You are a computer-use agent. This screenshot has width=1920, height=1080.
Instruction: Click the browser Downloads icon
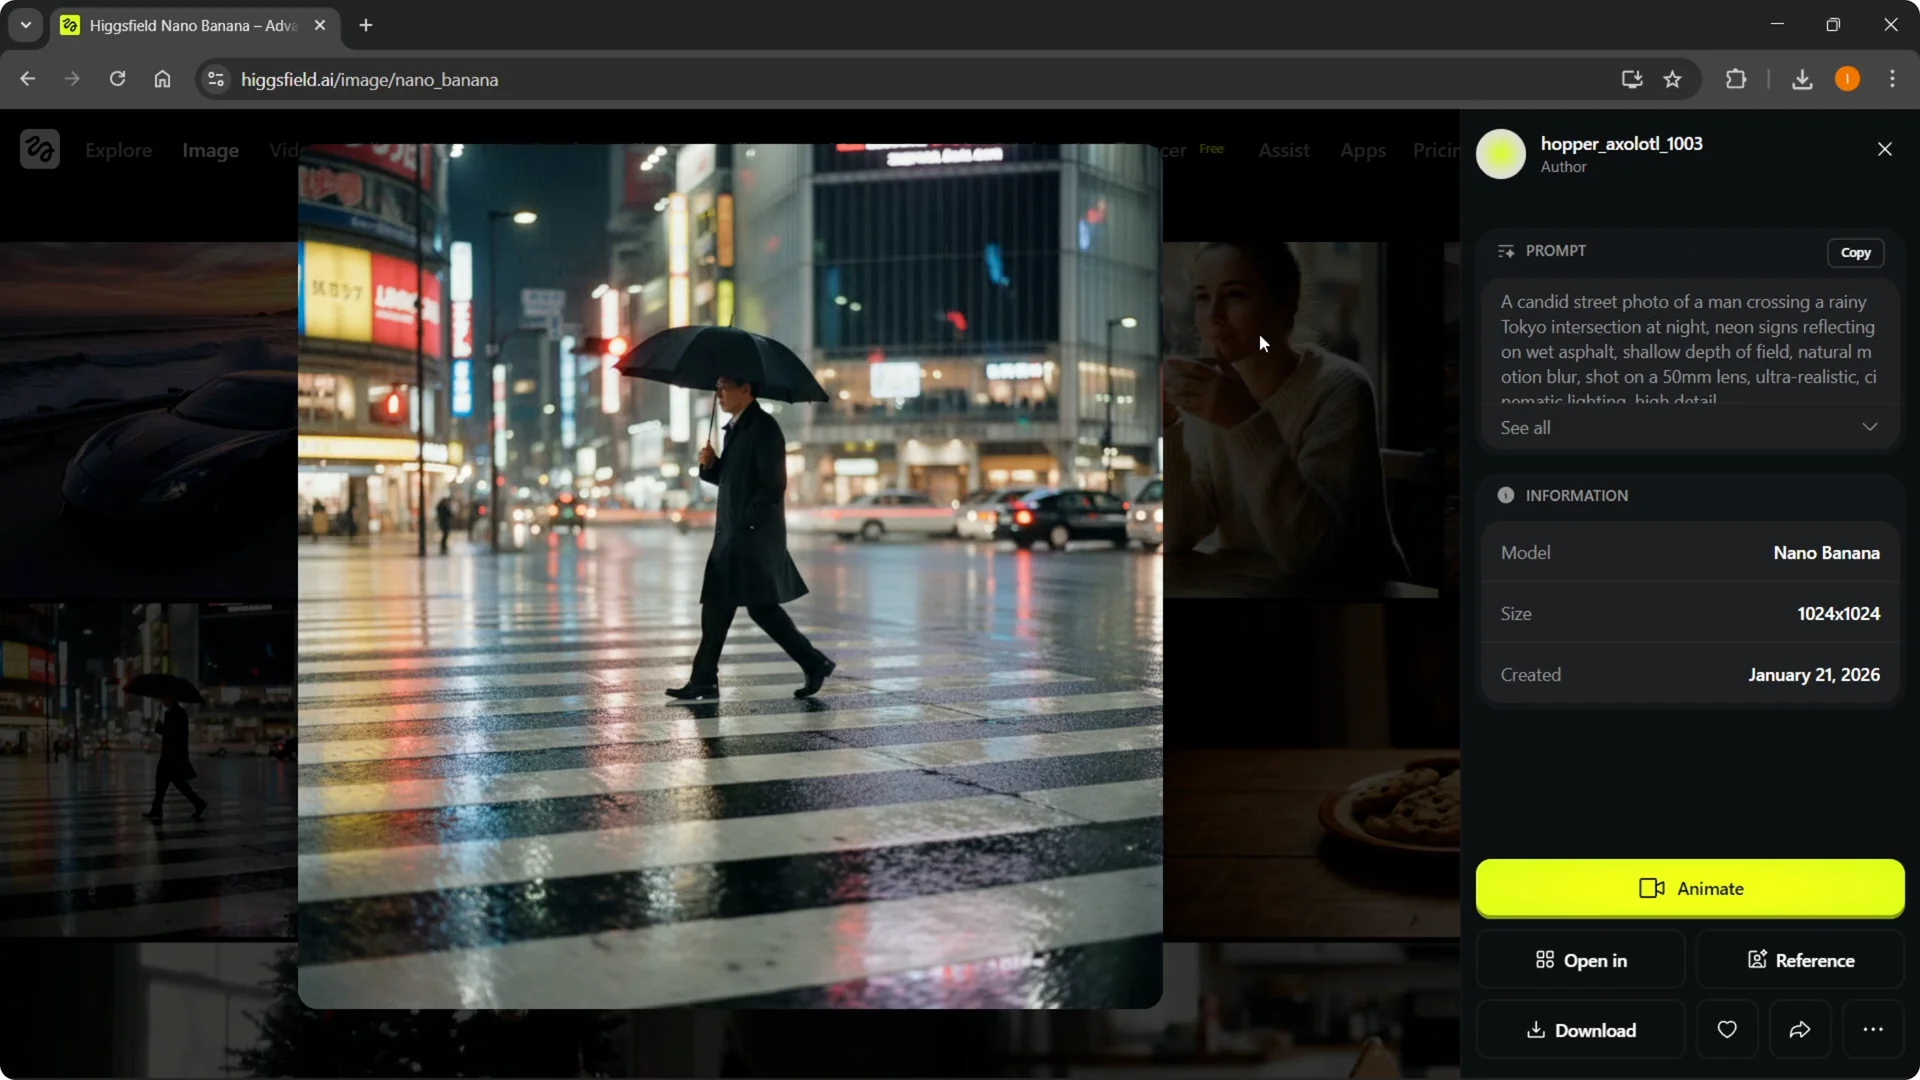tap(1802, 79)
